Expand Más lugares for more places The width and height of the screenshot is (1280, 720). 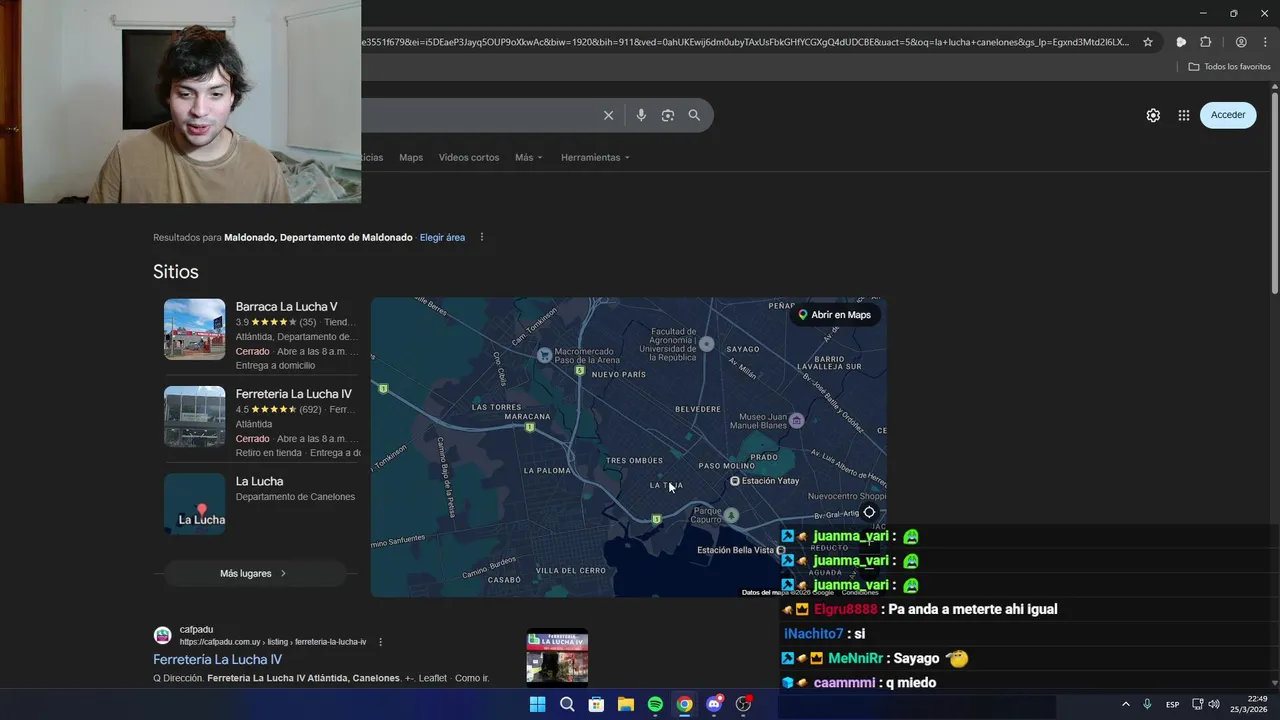click(255, 573)
